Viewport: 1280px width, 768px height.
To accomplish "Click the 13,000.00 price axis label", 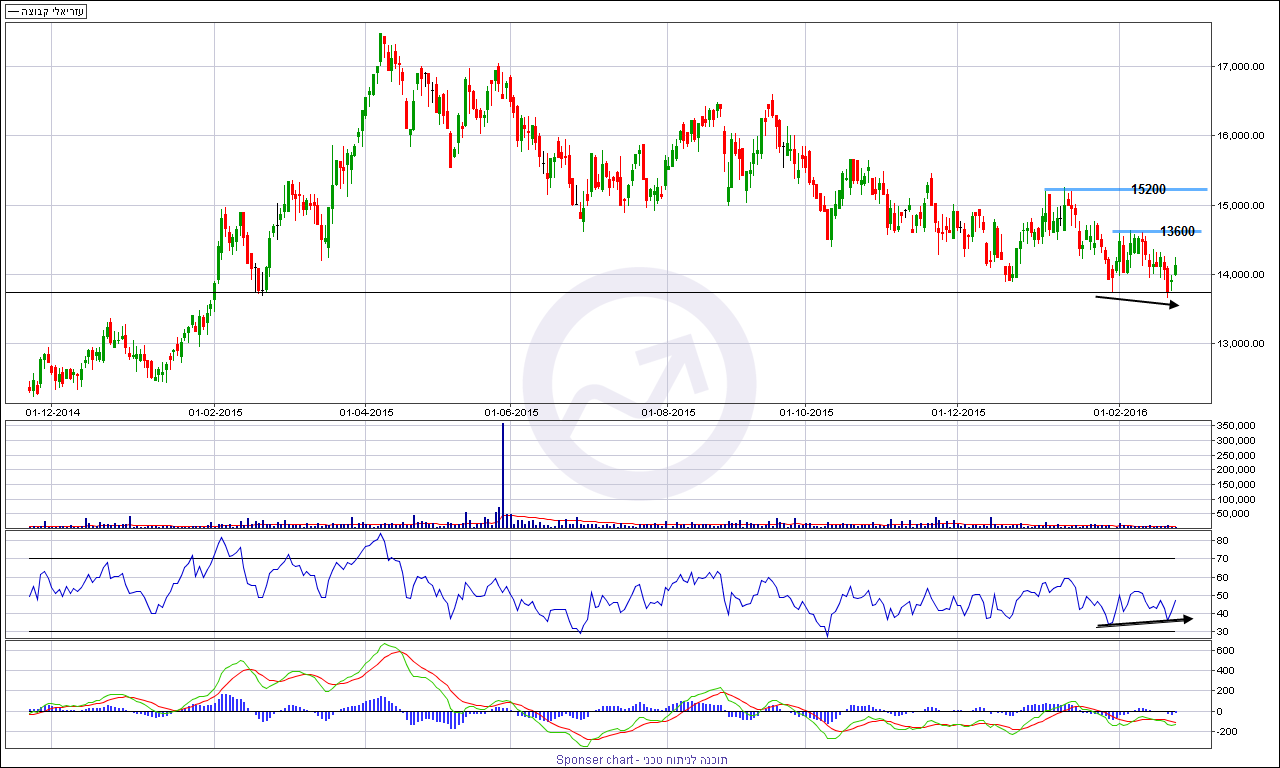I will coord(1241,344).
